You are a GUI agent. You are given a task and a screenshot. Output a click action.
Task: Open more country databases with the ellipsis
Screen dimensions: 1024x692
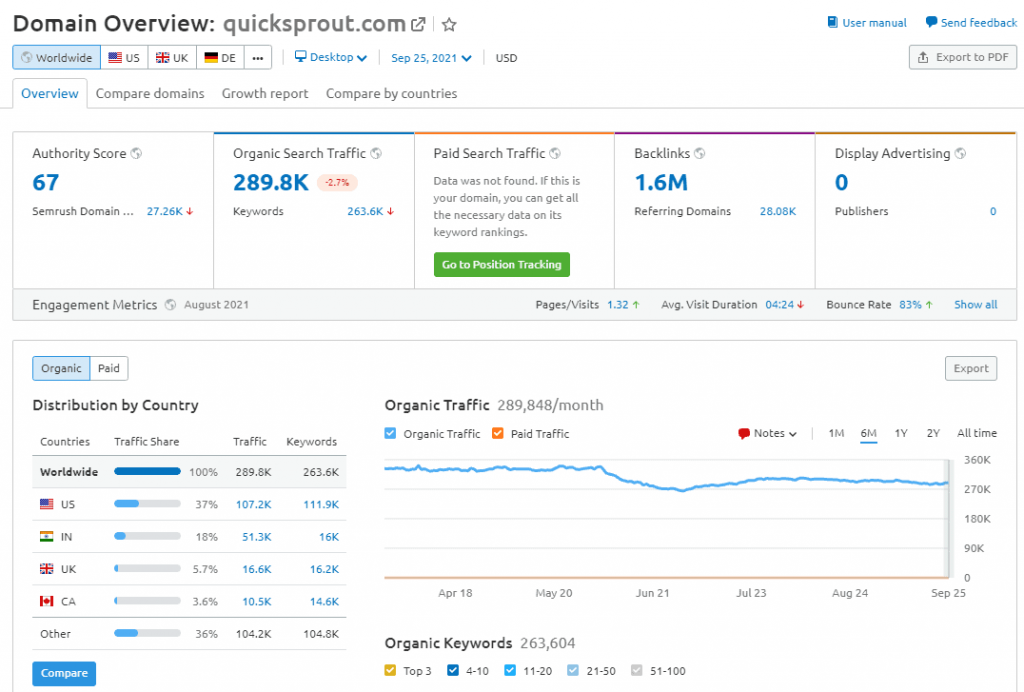click(x=258, y=57)
